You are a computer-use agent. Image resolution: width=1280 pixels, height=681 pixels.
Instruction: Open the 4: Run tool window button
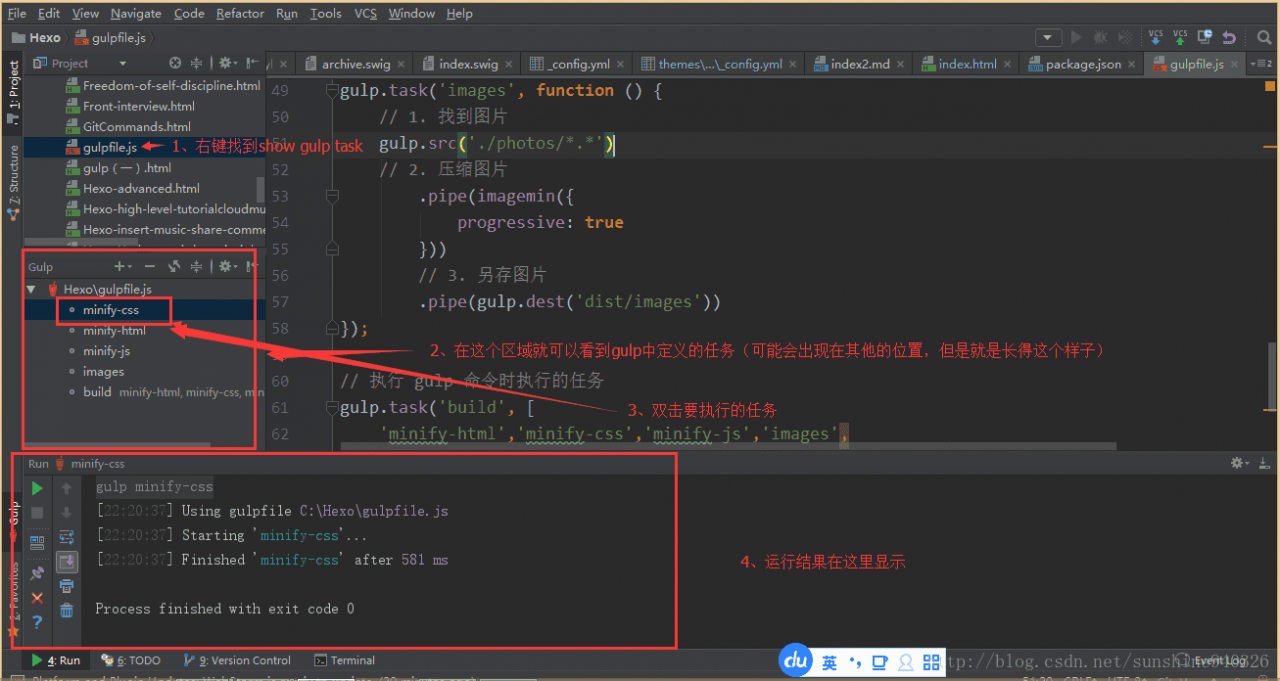pos(56,660)
